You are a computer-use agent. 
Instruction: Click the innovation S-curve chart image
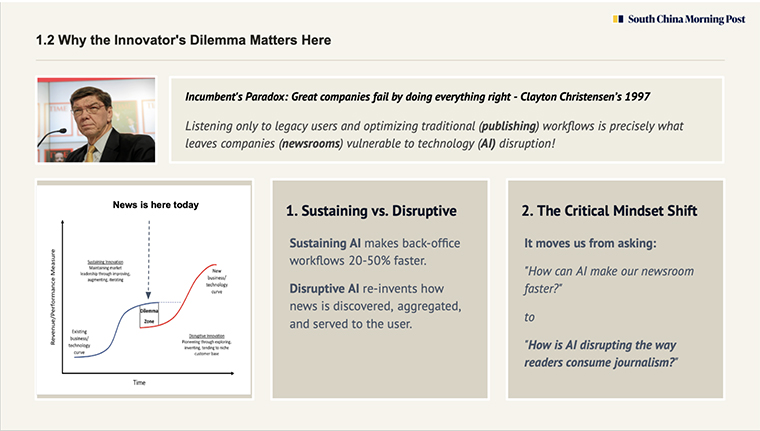click(144, 290)
